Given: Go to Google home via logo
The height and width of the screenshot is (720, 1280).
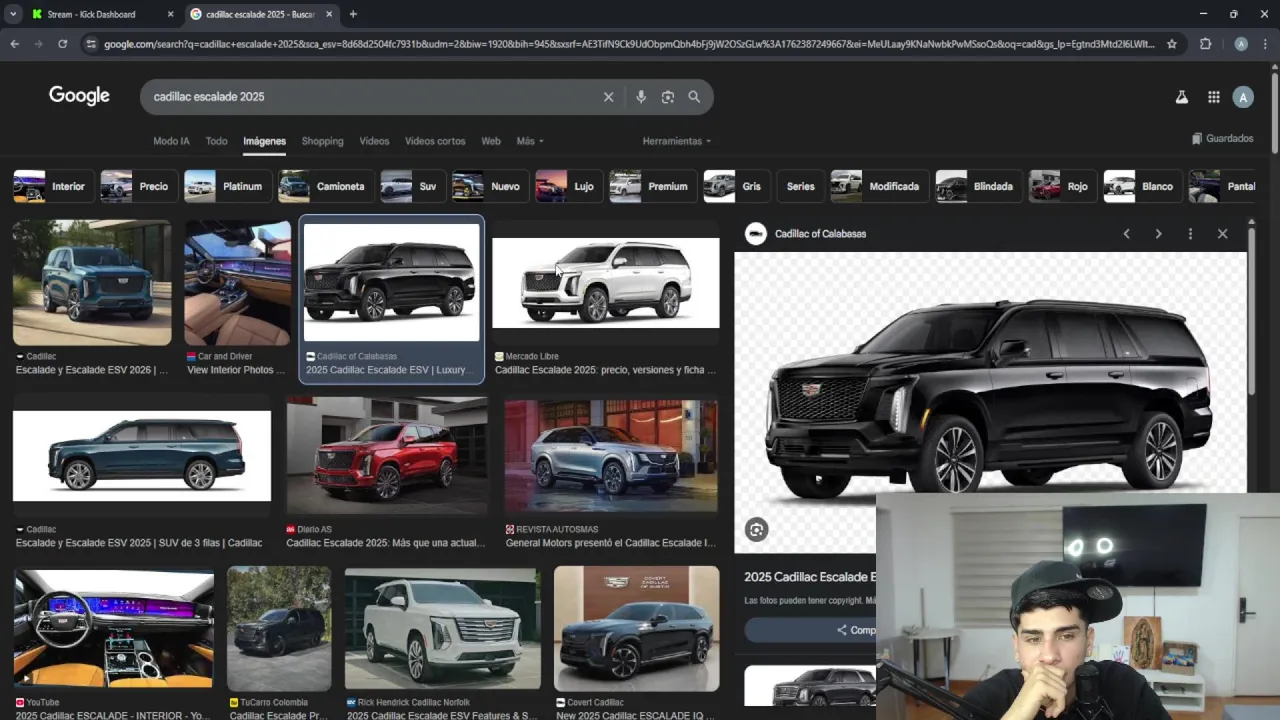Looking at the screenshot, I should click(x=79, y=96).
